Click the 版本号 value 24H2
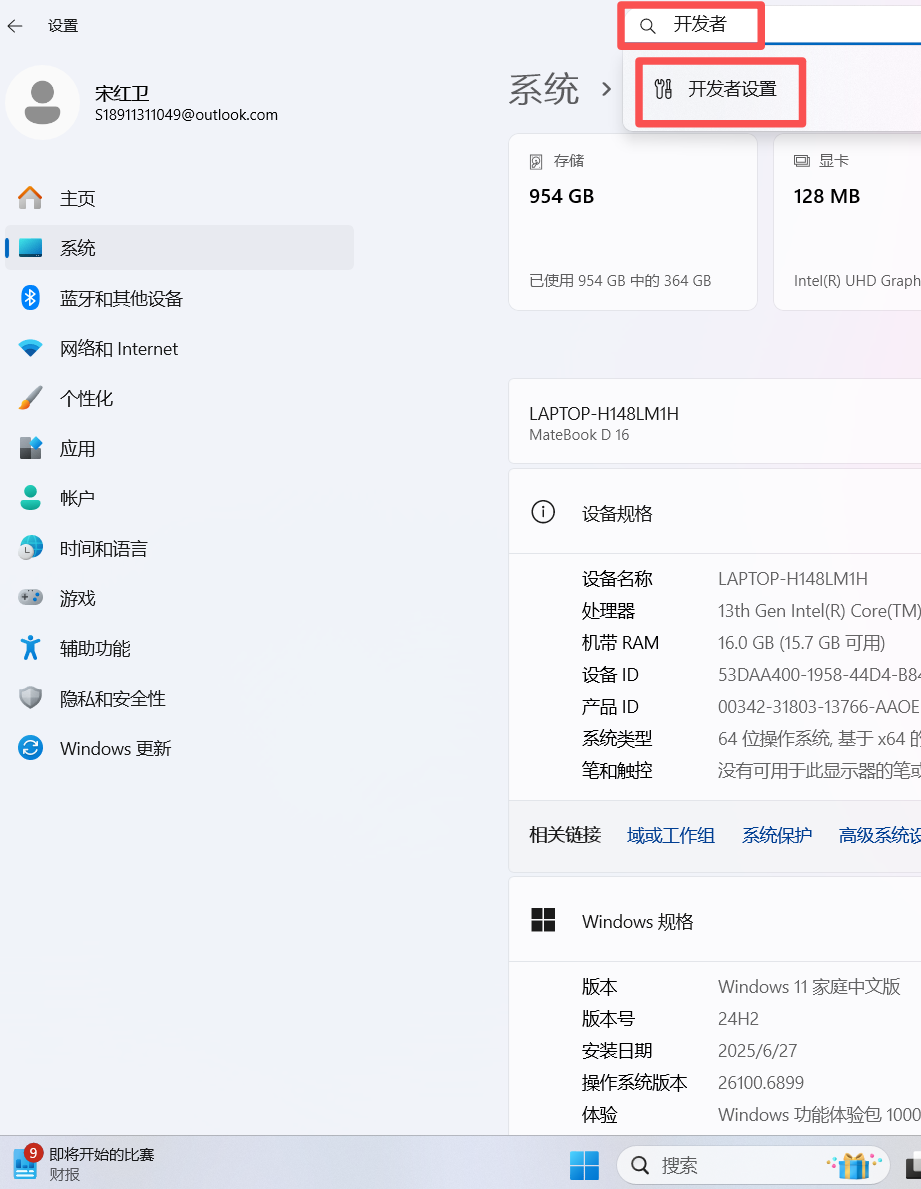 click(738, 1018)
